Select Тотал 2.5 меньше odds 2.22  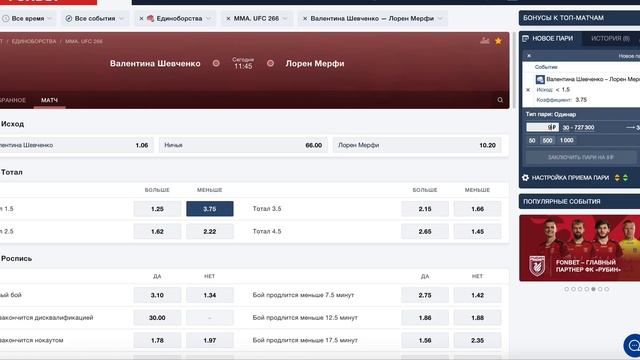(x=210, y=231)
